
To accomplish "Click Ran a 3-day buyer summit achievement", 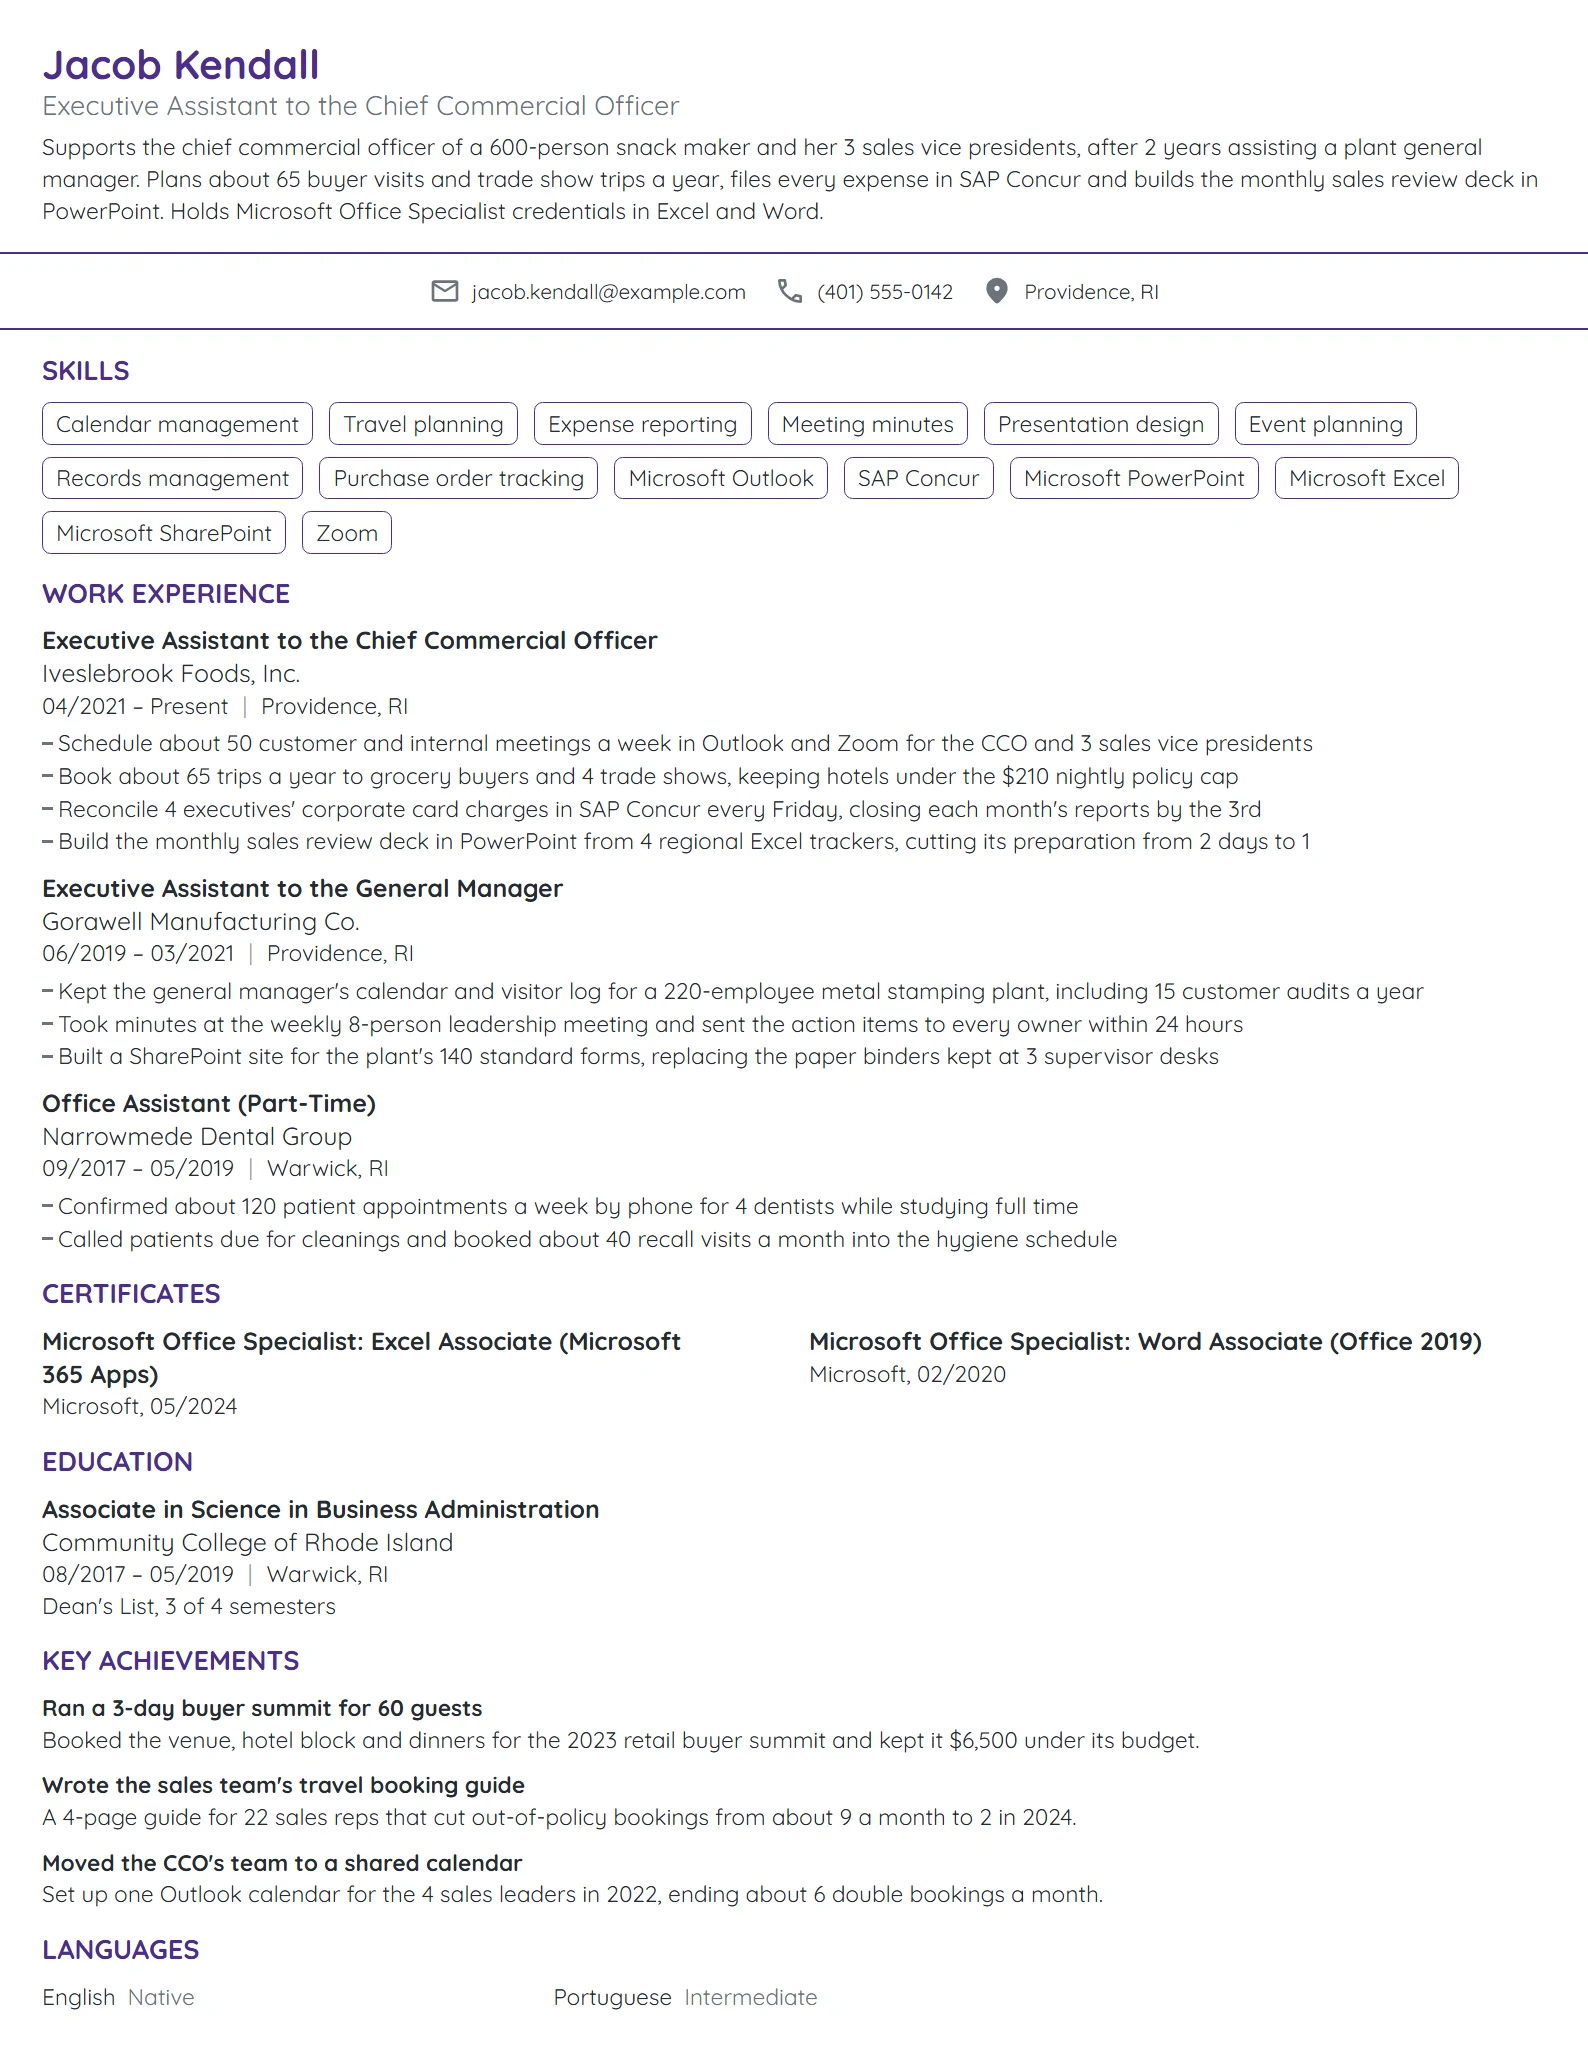I will (x=262, y=1709).
